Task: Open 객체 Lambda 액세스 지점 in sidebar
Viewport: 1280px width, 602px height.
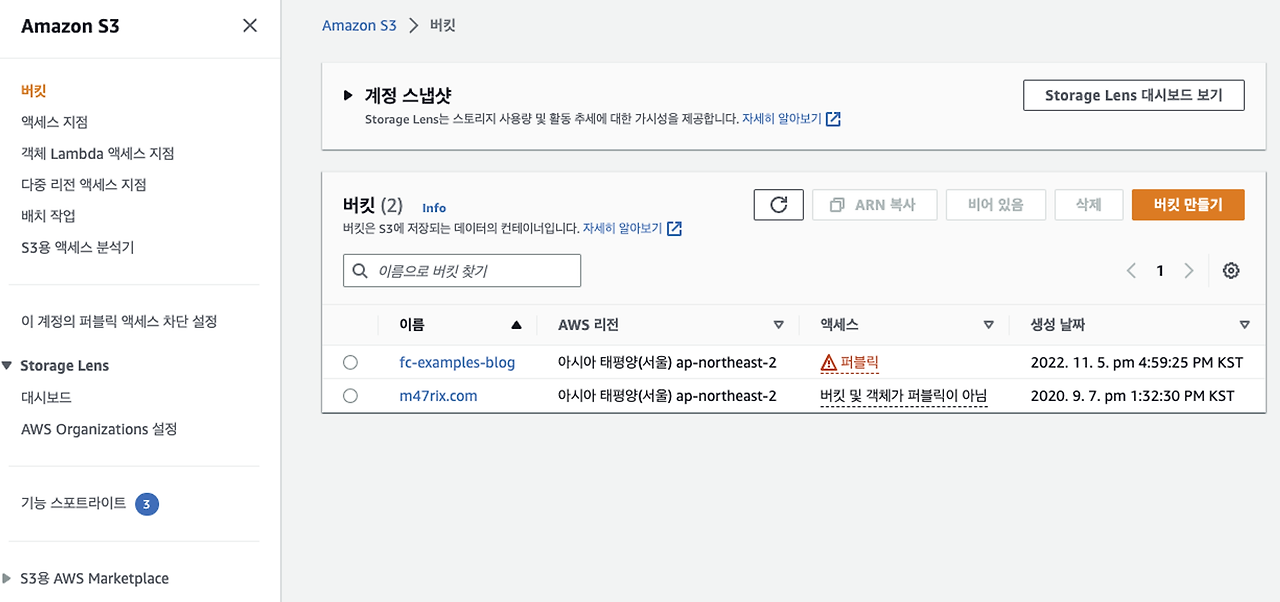Action: click(x=98, y=153)
